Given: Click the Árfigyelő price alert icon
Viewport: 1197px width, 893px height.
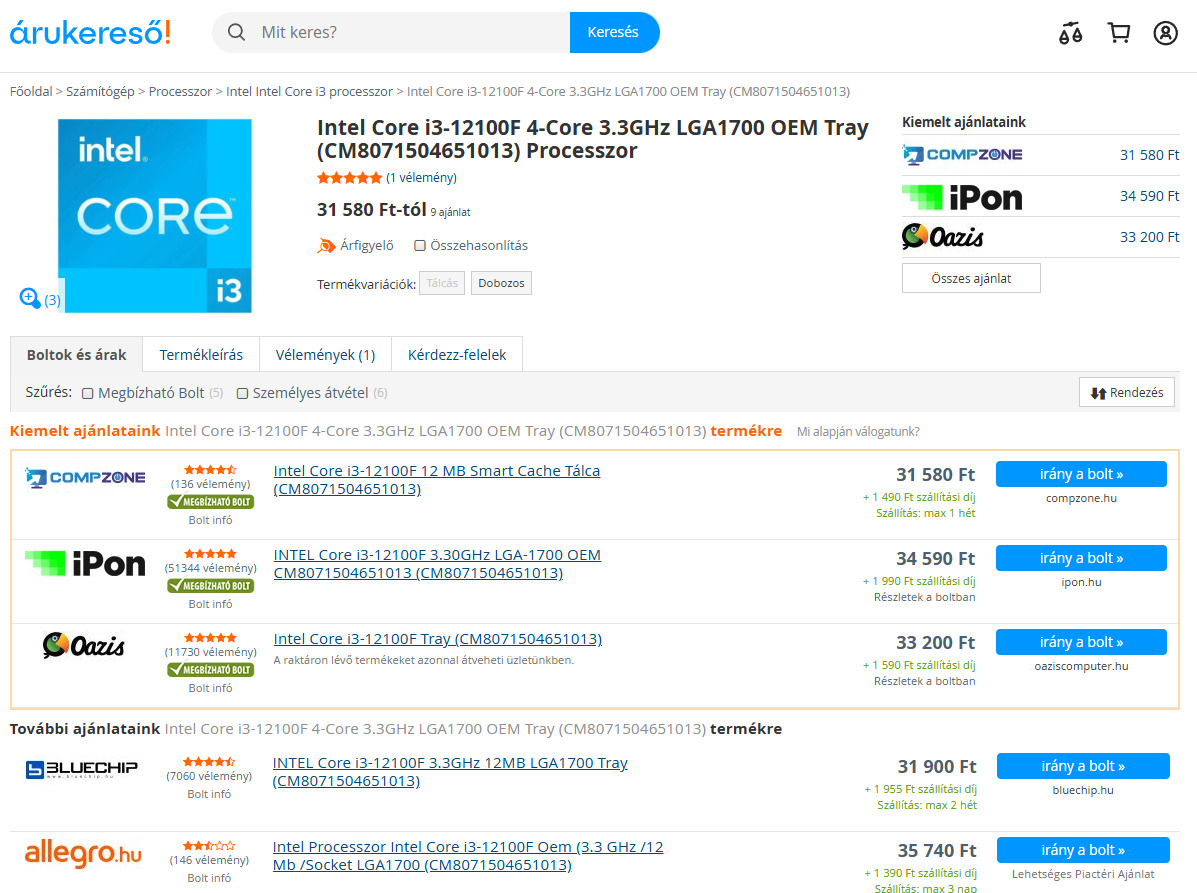Looking at the screenshot, I should [326, 245].
